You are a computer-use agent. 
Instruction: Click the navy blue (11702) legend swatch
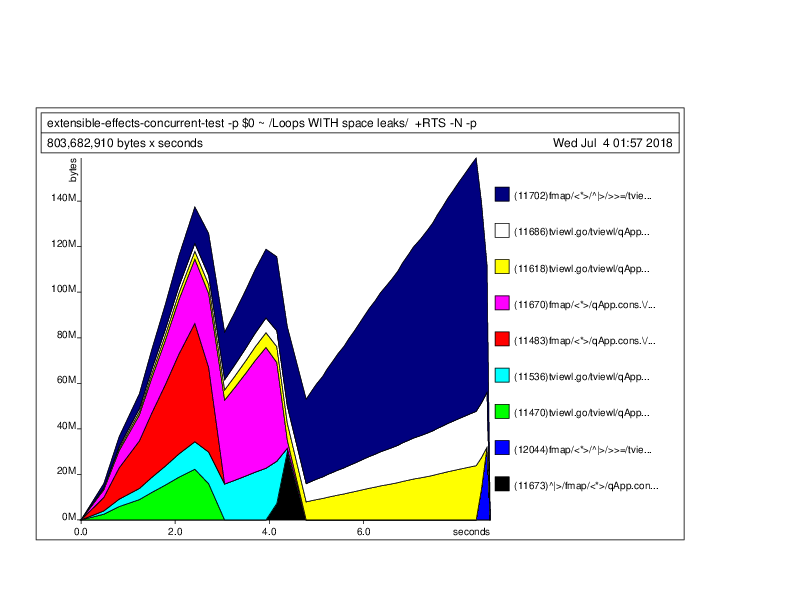point(502,195)
